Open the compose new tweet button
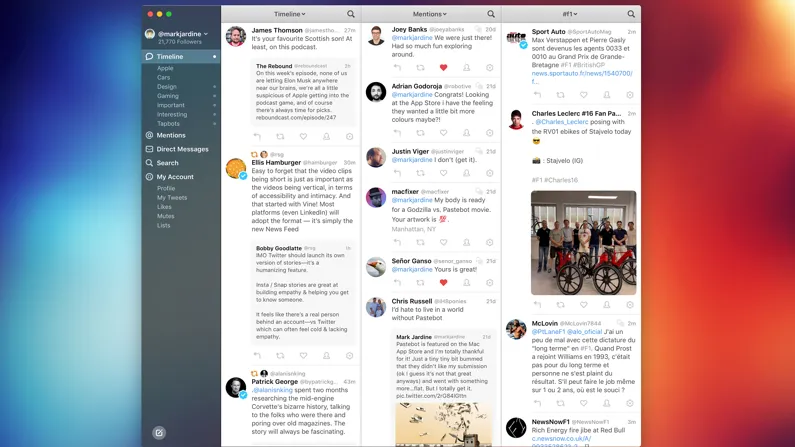The height and width of the screenshot is (447, 795). point(159,432)
